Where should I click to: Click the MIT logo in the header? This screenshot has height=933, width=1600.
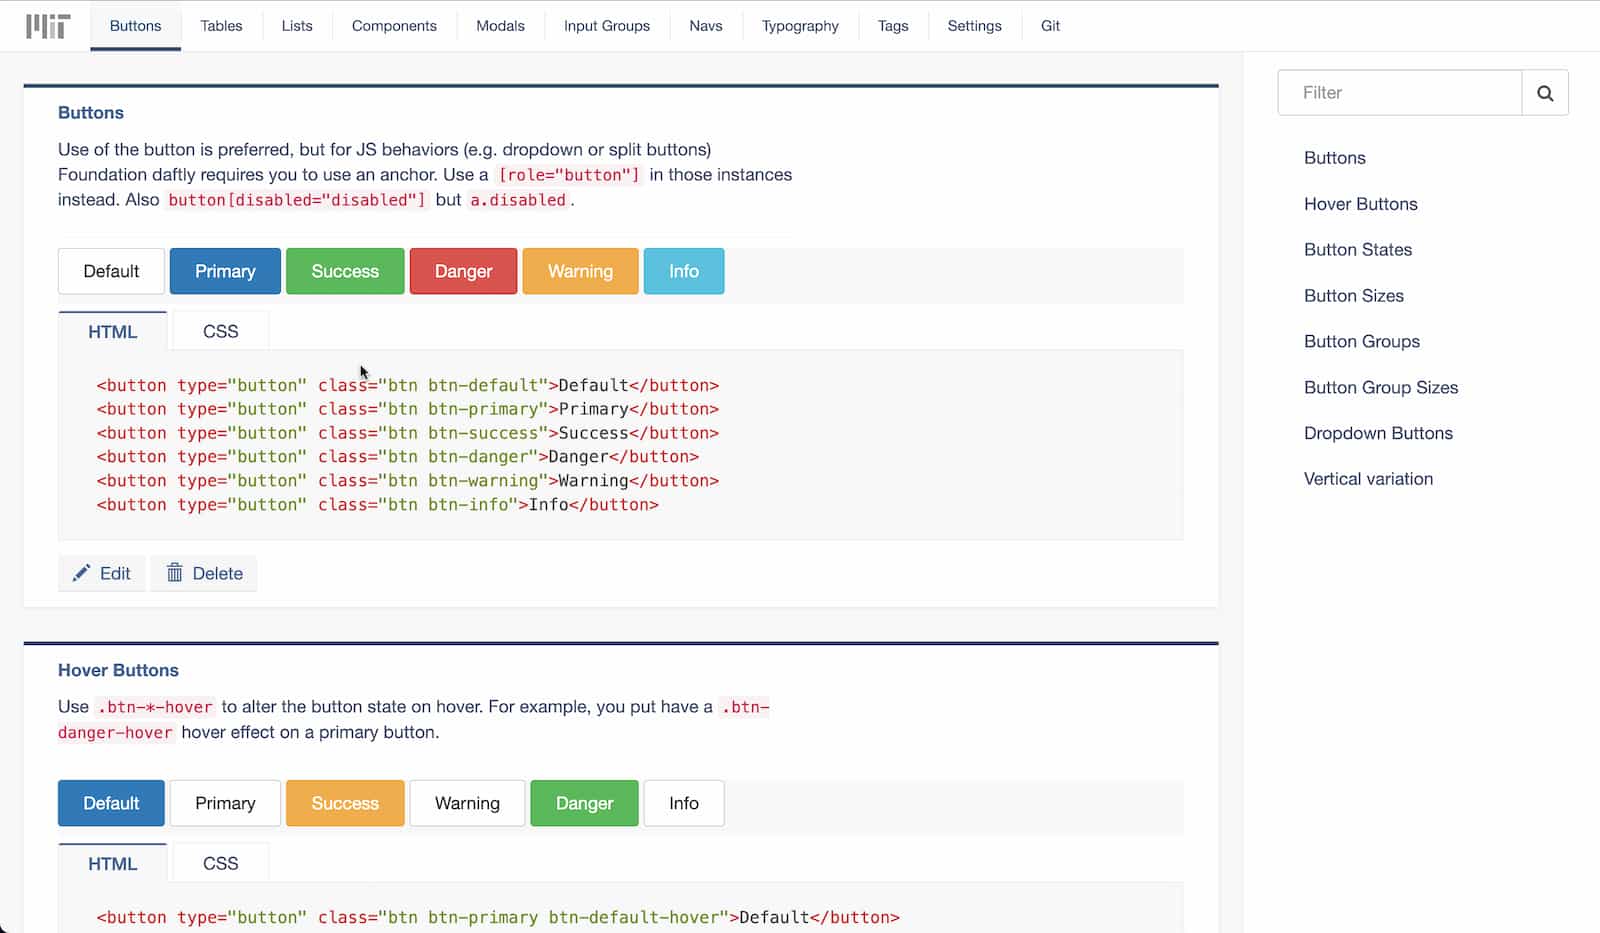pos(48,26)
